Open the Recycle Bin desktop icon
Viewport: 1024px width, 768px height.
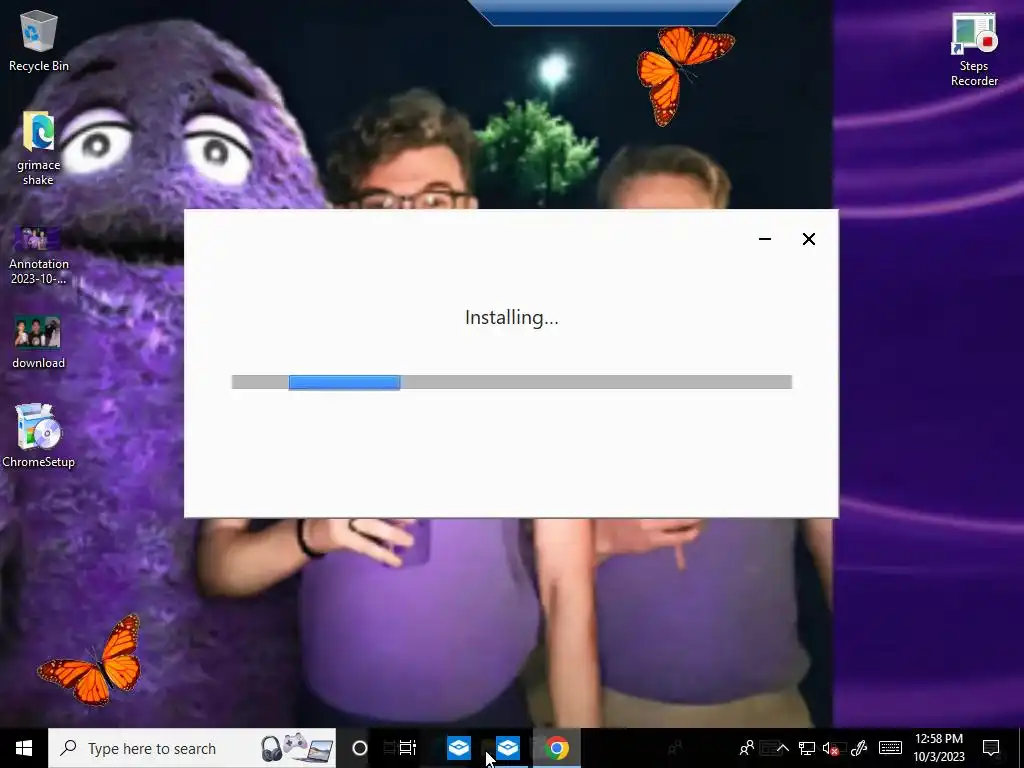[39, 41]
